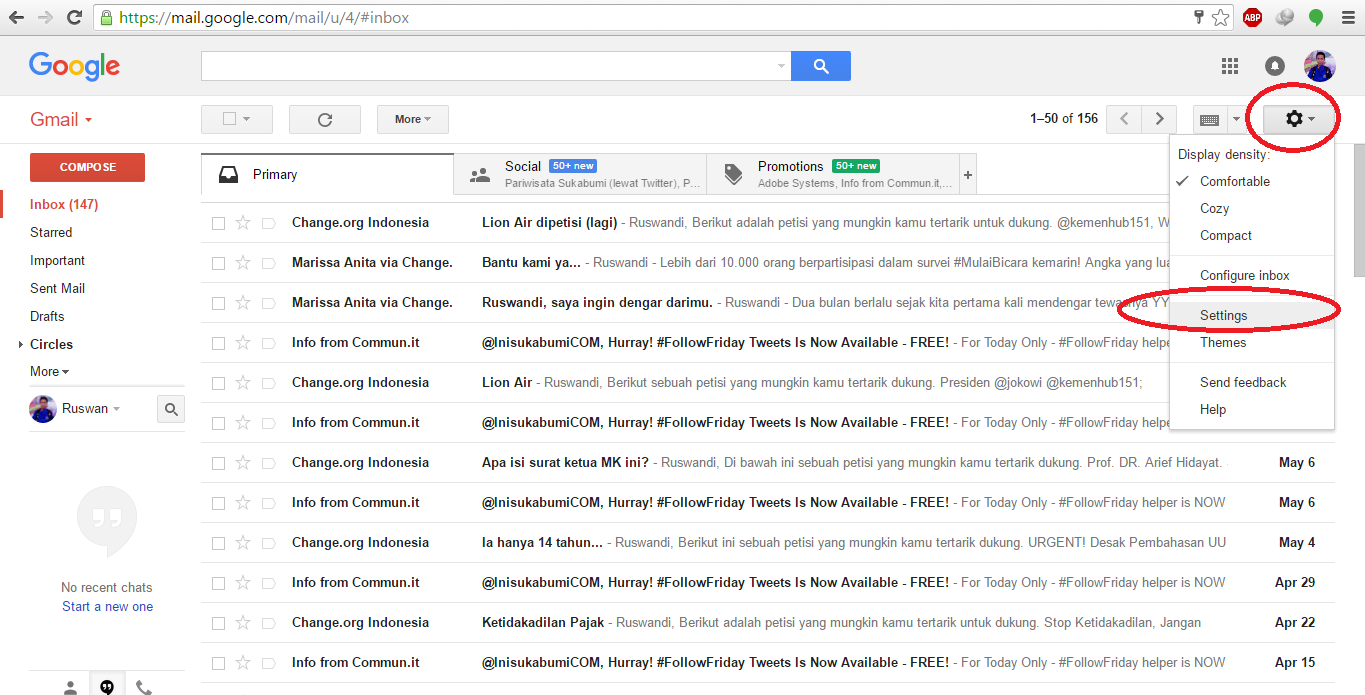Screen dimensions: 1365x695
Task: Tick checkbox for Bantu kami ya... email
Action: point(218,263)
